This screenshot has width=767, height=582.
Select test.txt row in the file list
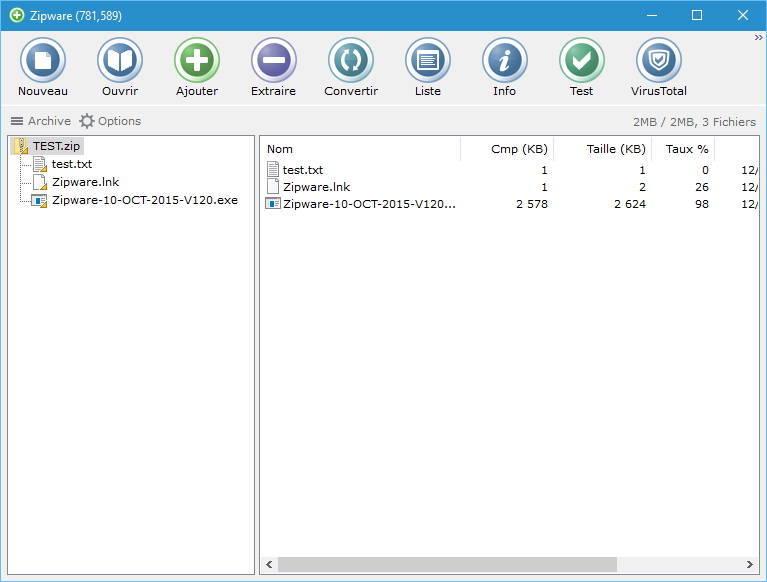point(509,170)
